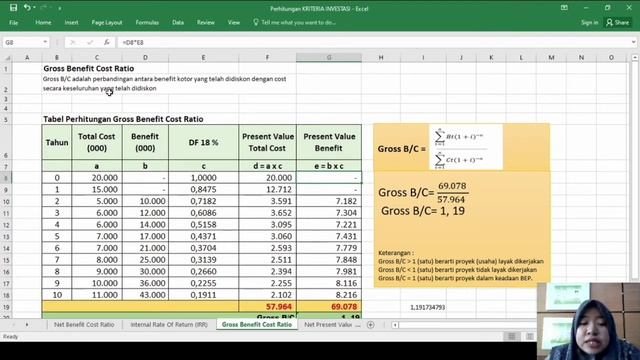
Task: Click total cell 69.078 in red
Action: [x=329, y=307]
